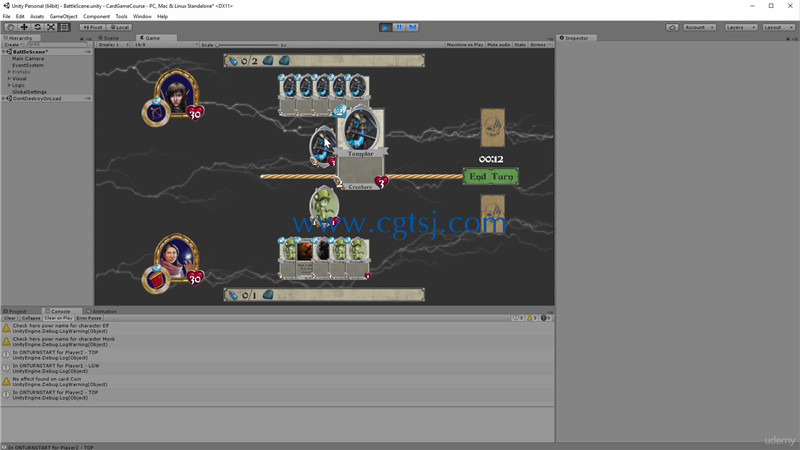The width and height of the screenshot is (800, 450).
Task: Open the Gizmos dropdown
Action: tap(540, 45)
